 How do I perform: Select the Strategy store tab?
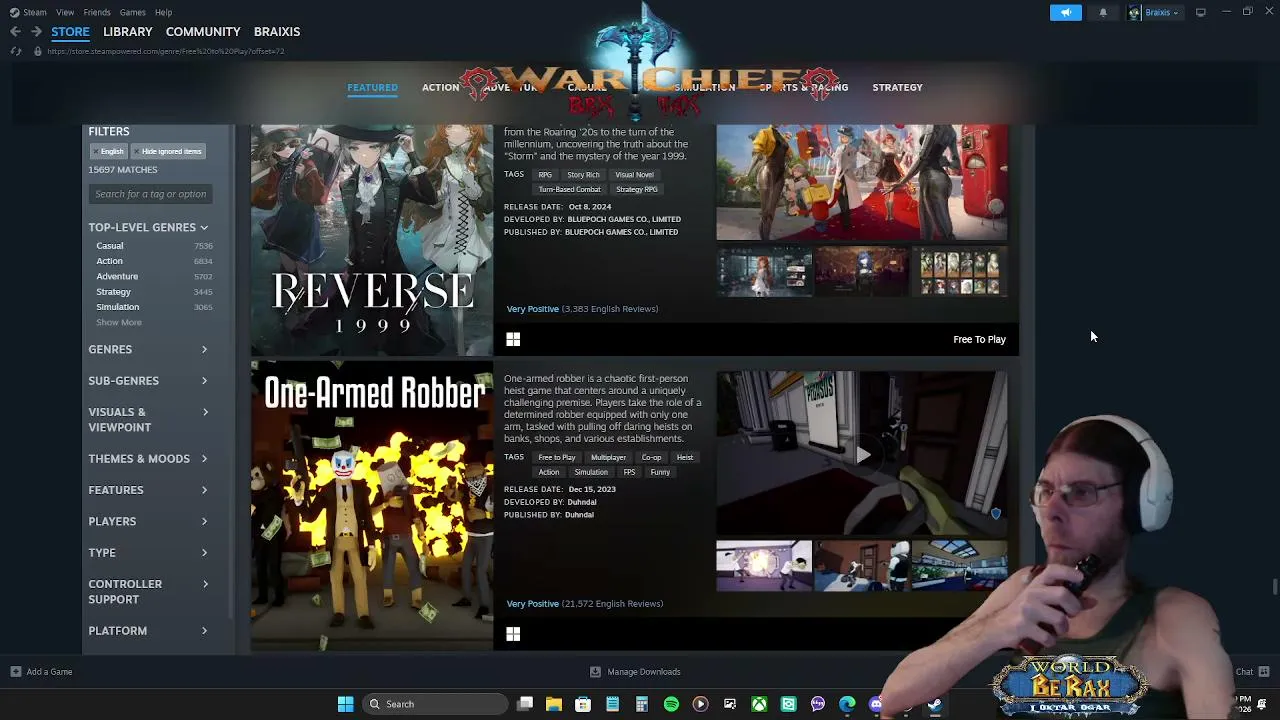pos(897,88)
